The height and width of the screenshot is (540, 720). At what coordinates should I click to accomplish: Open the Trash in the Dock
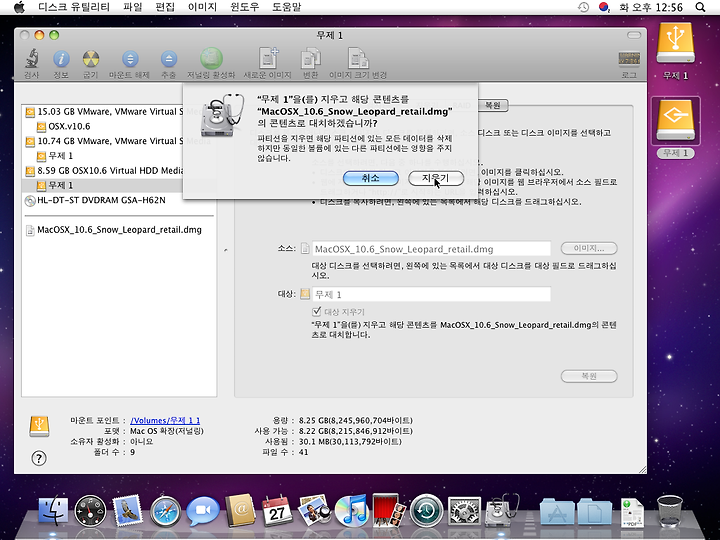(670, 511)
